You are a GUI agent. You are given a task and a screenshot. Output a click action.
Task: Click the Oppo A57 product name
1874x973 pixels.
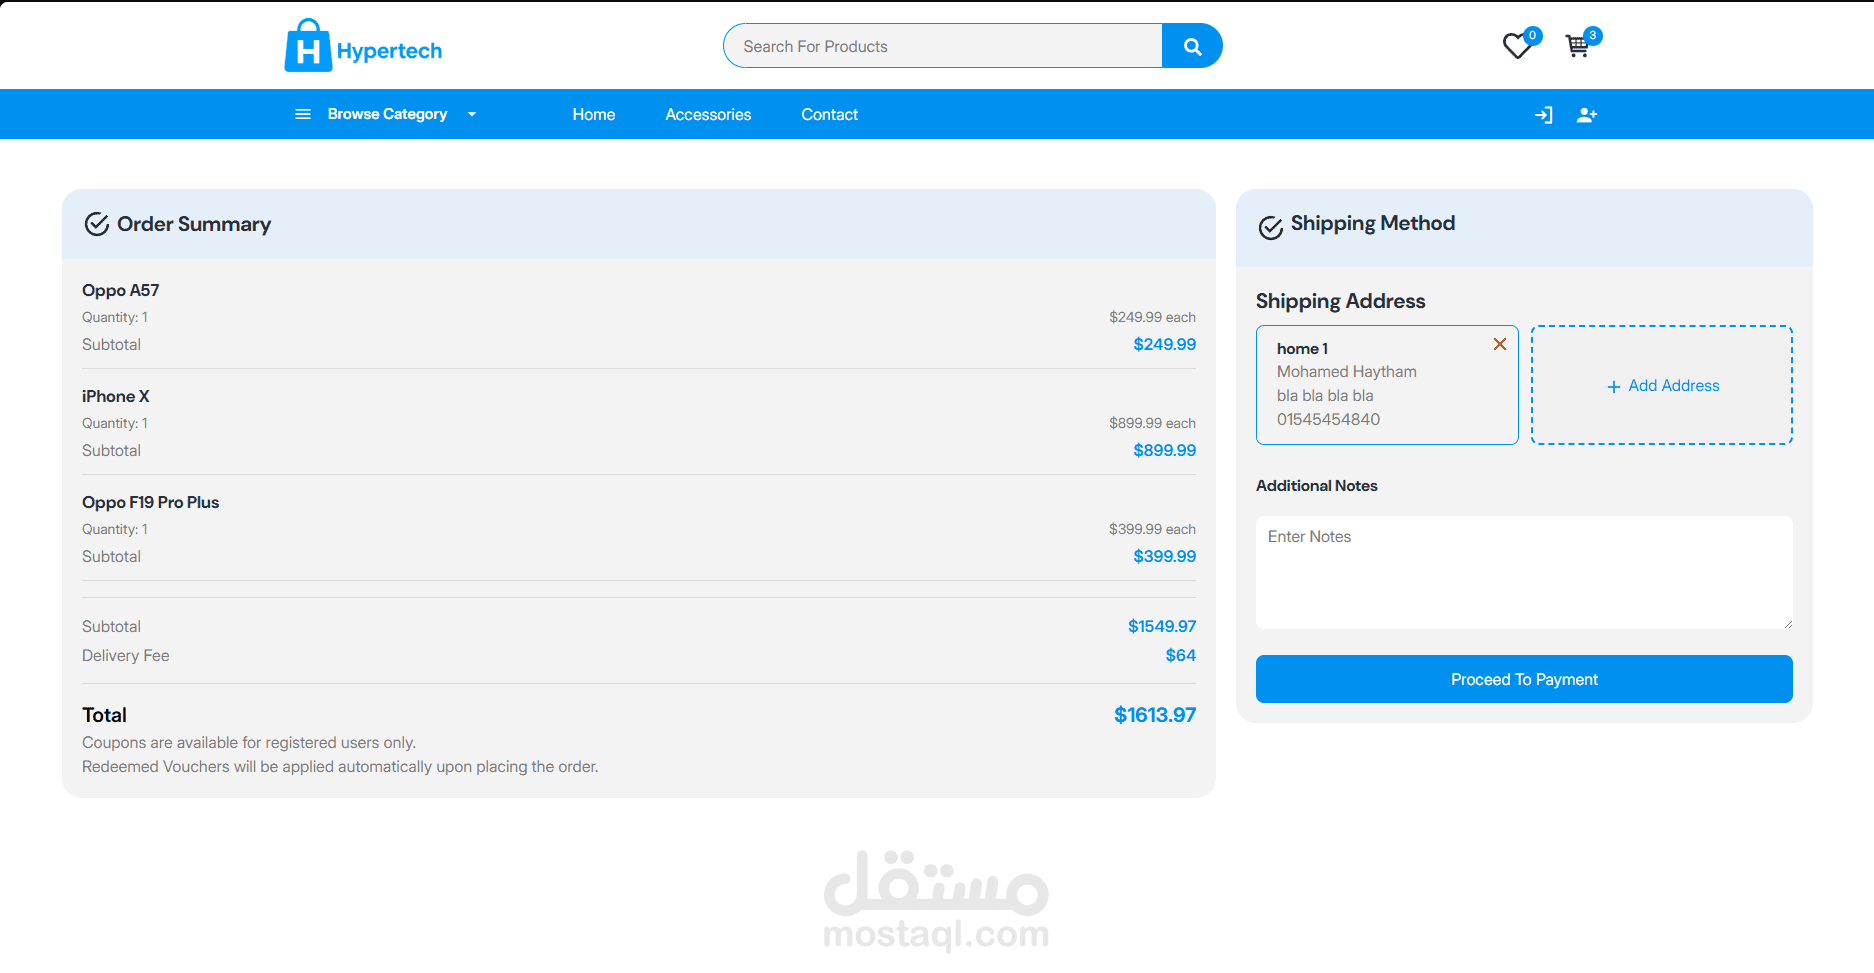(x=121, y=290)
